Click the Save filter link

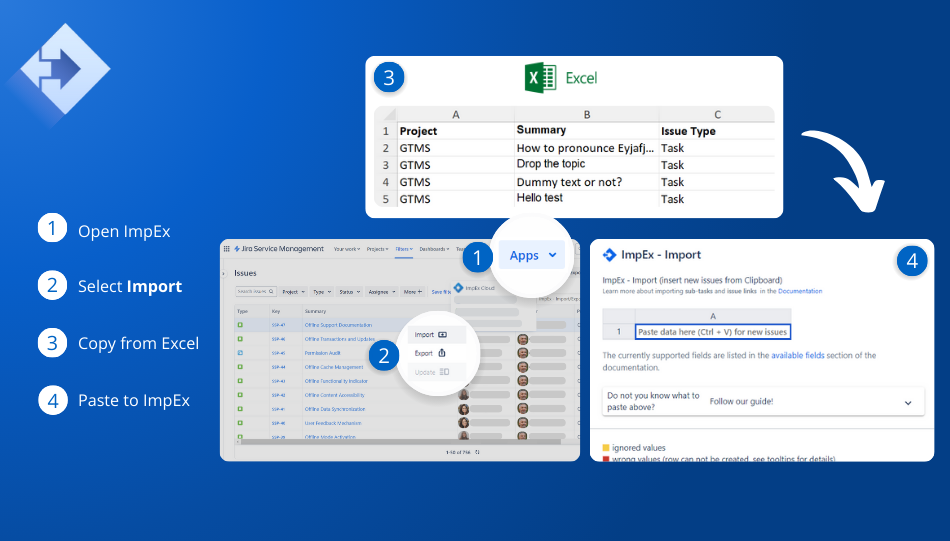440,292
